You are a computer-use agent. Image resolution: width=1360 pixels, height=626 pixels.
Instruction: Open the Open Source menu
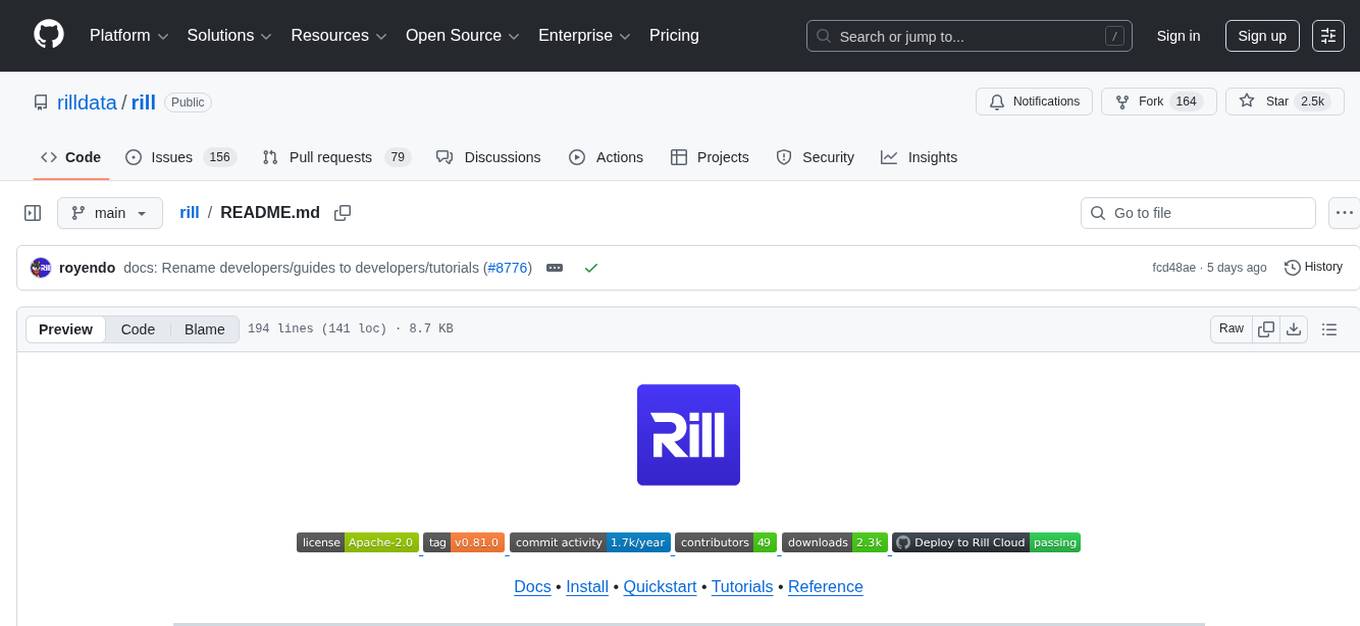462,35
